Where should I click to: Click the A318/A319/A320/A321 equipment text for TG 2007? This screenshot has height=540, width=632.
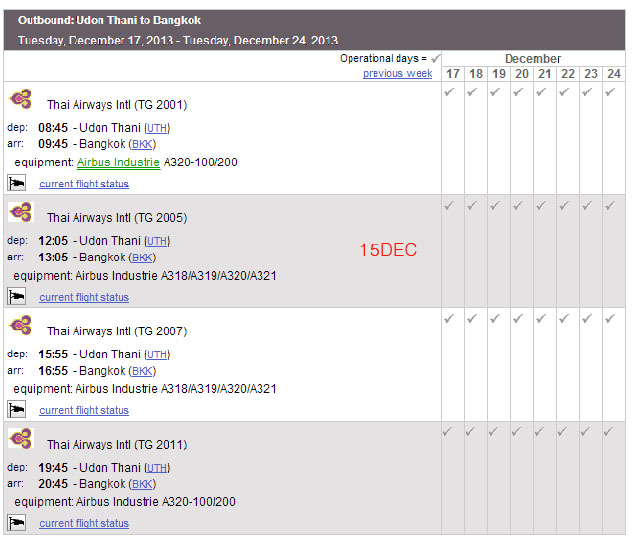[219, 389]
